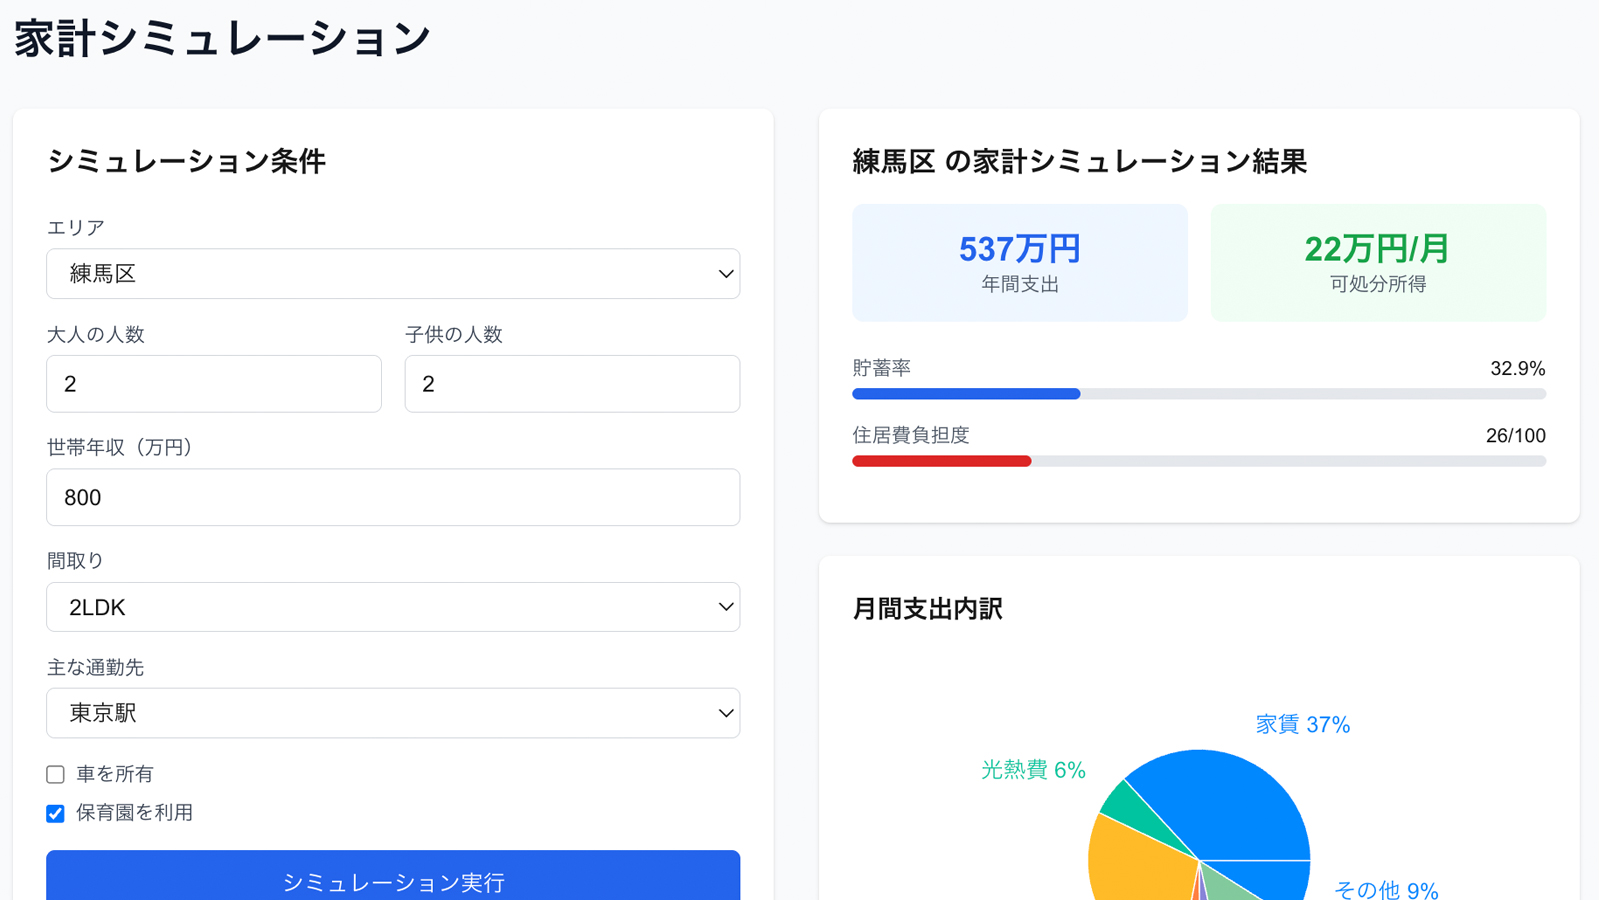Open the エリア dropdown showing 練馬区
The image size is (1600, 900).
(393, 274)
